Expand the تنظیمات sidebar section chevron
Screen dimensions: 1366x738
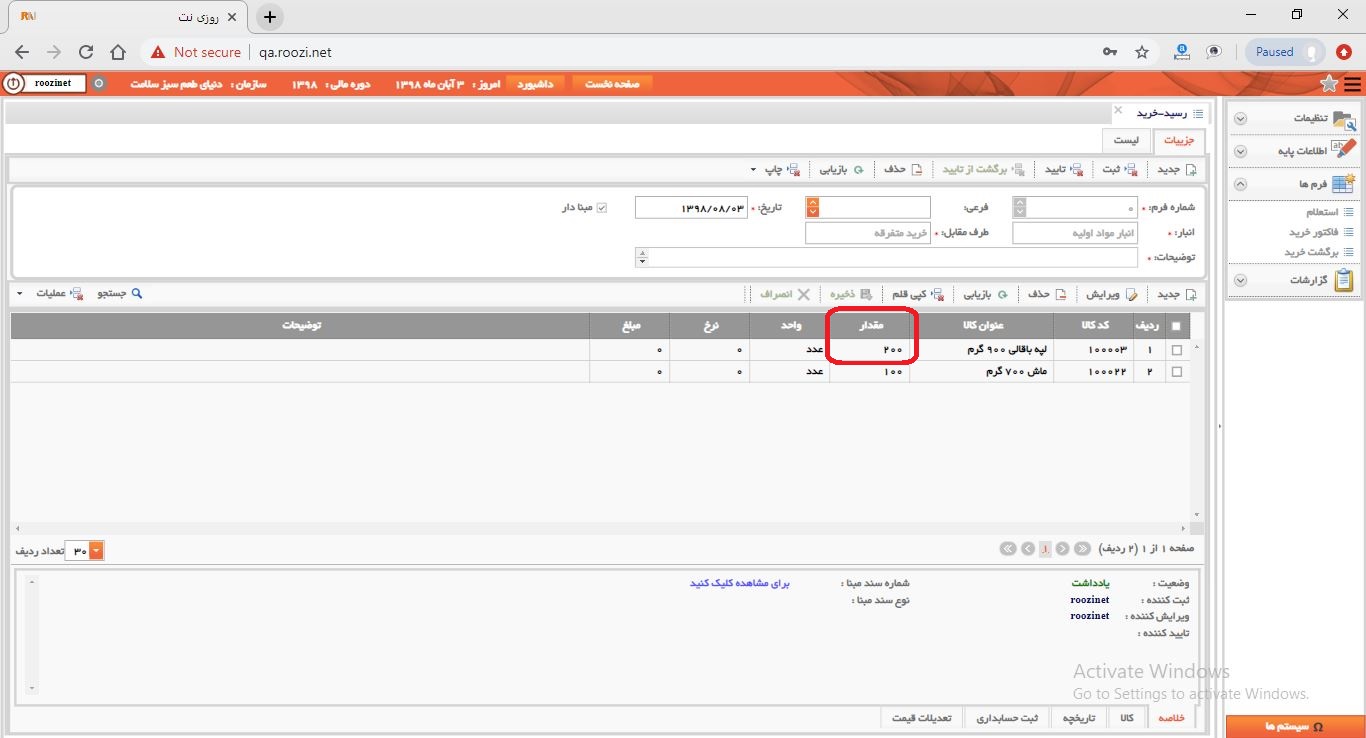[x=1240, y=119]
